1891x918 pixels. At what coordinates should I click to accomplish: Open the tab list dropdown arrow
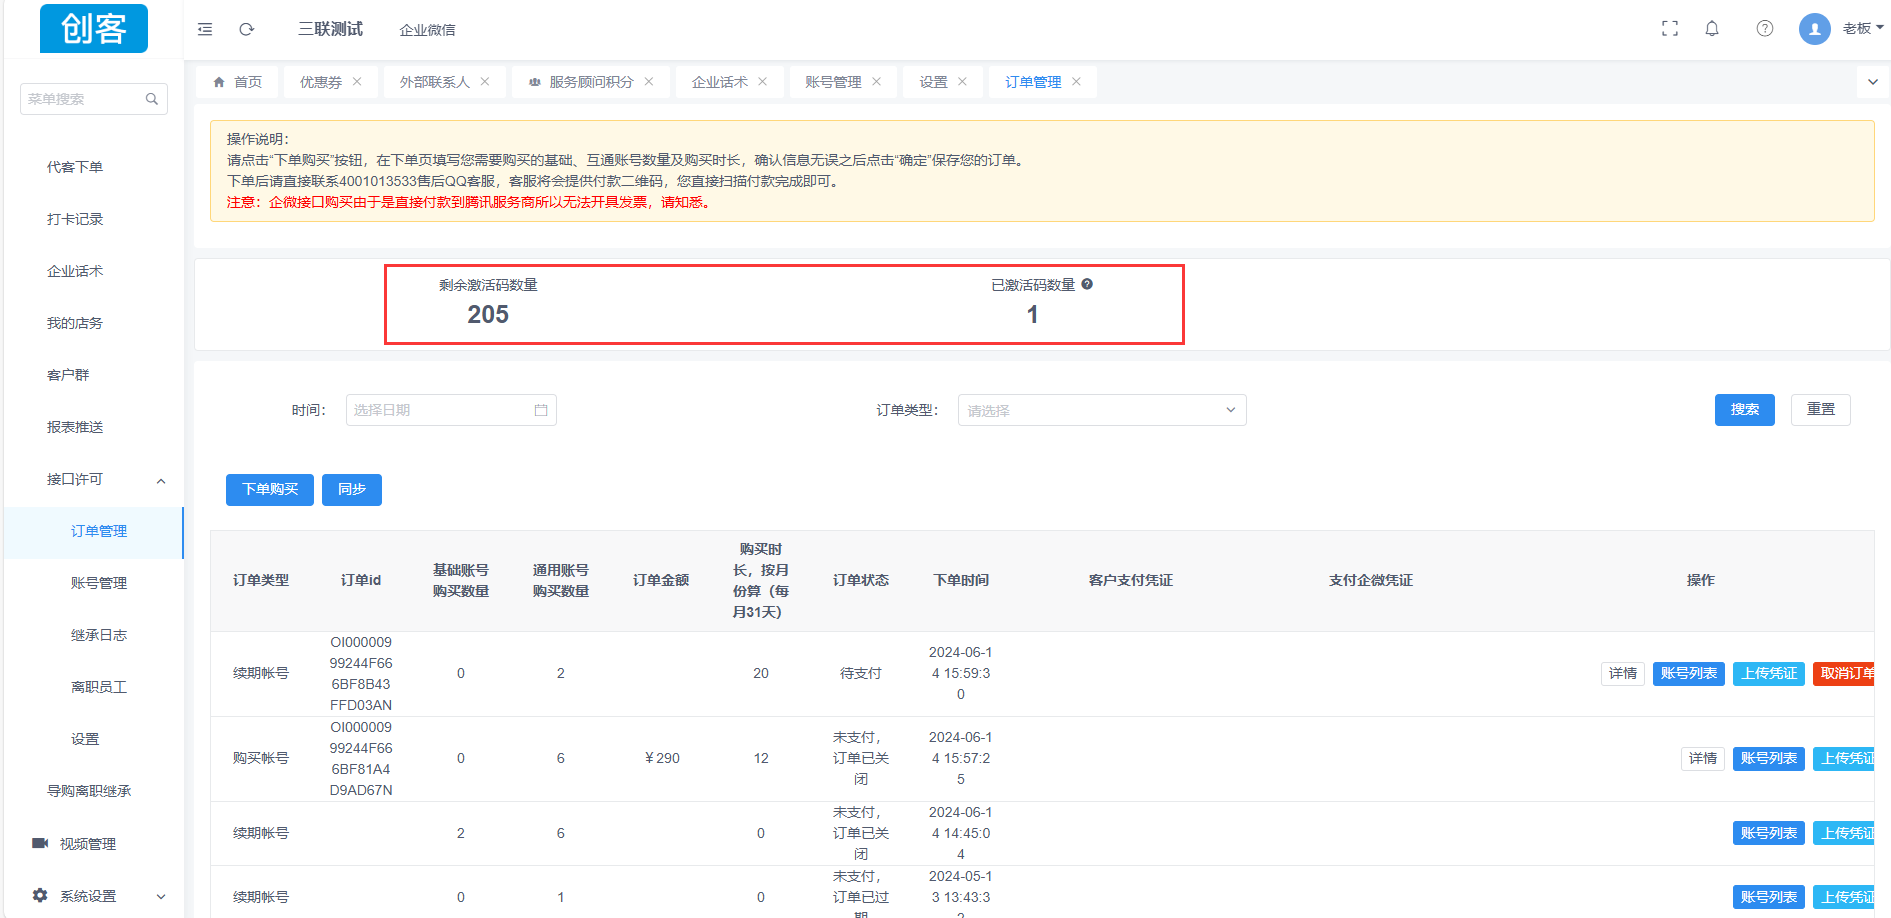point(1872,82)
